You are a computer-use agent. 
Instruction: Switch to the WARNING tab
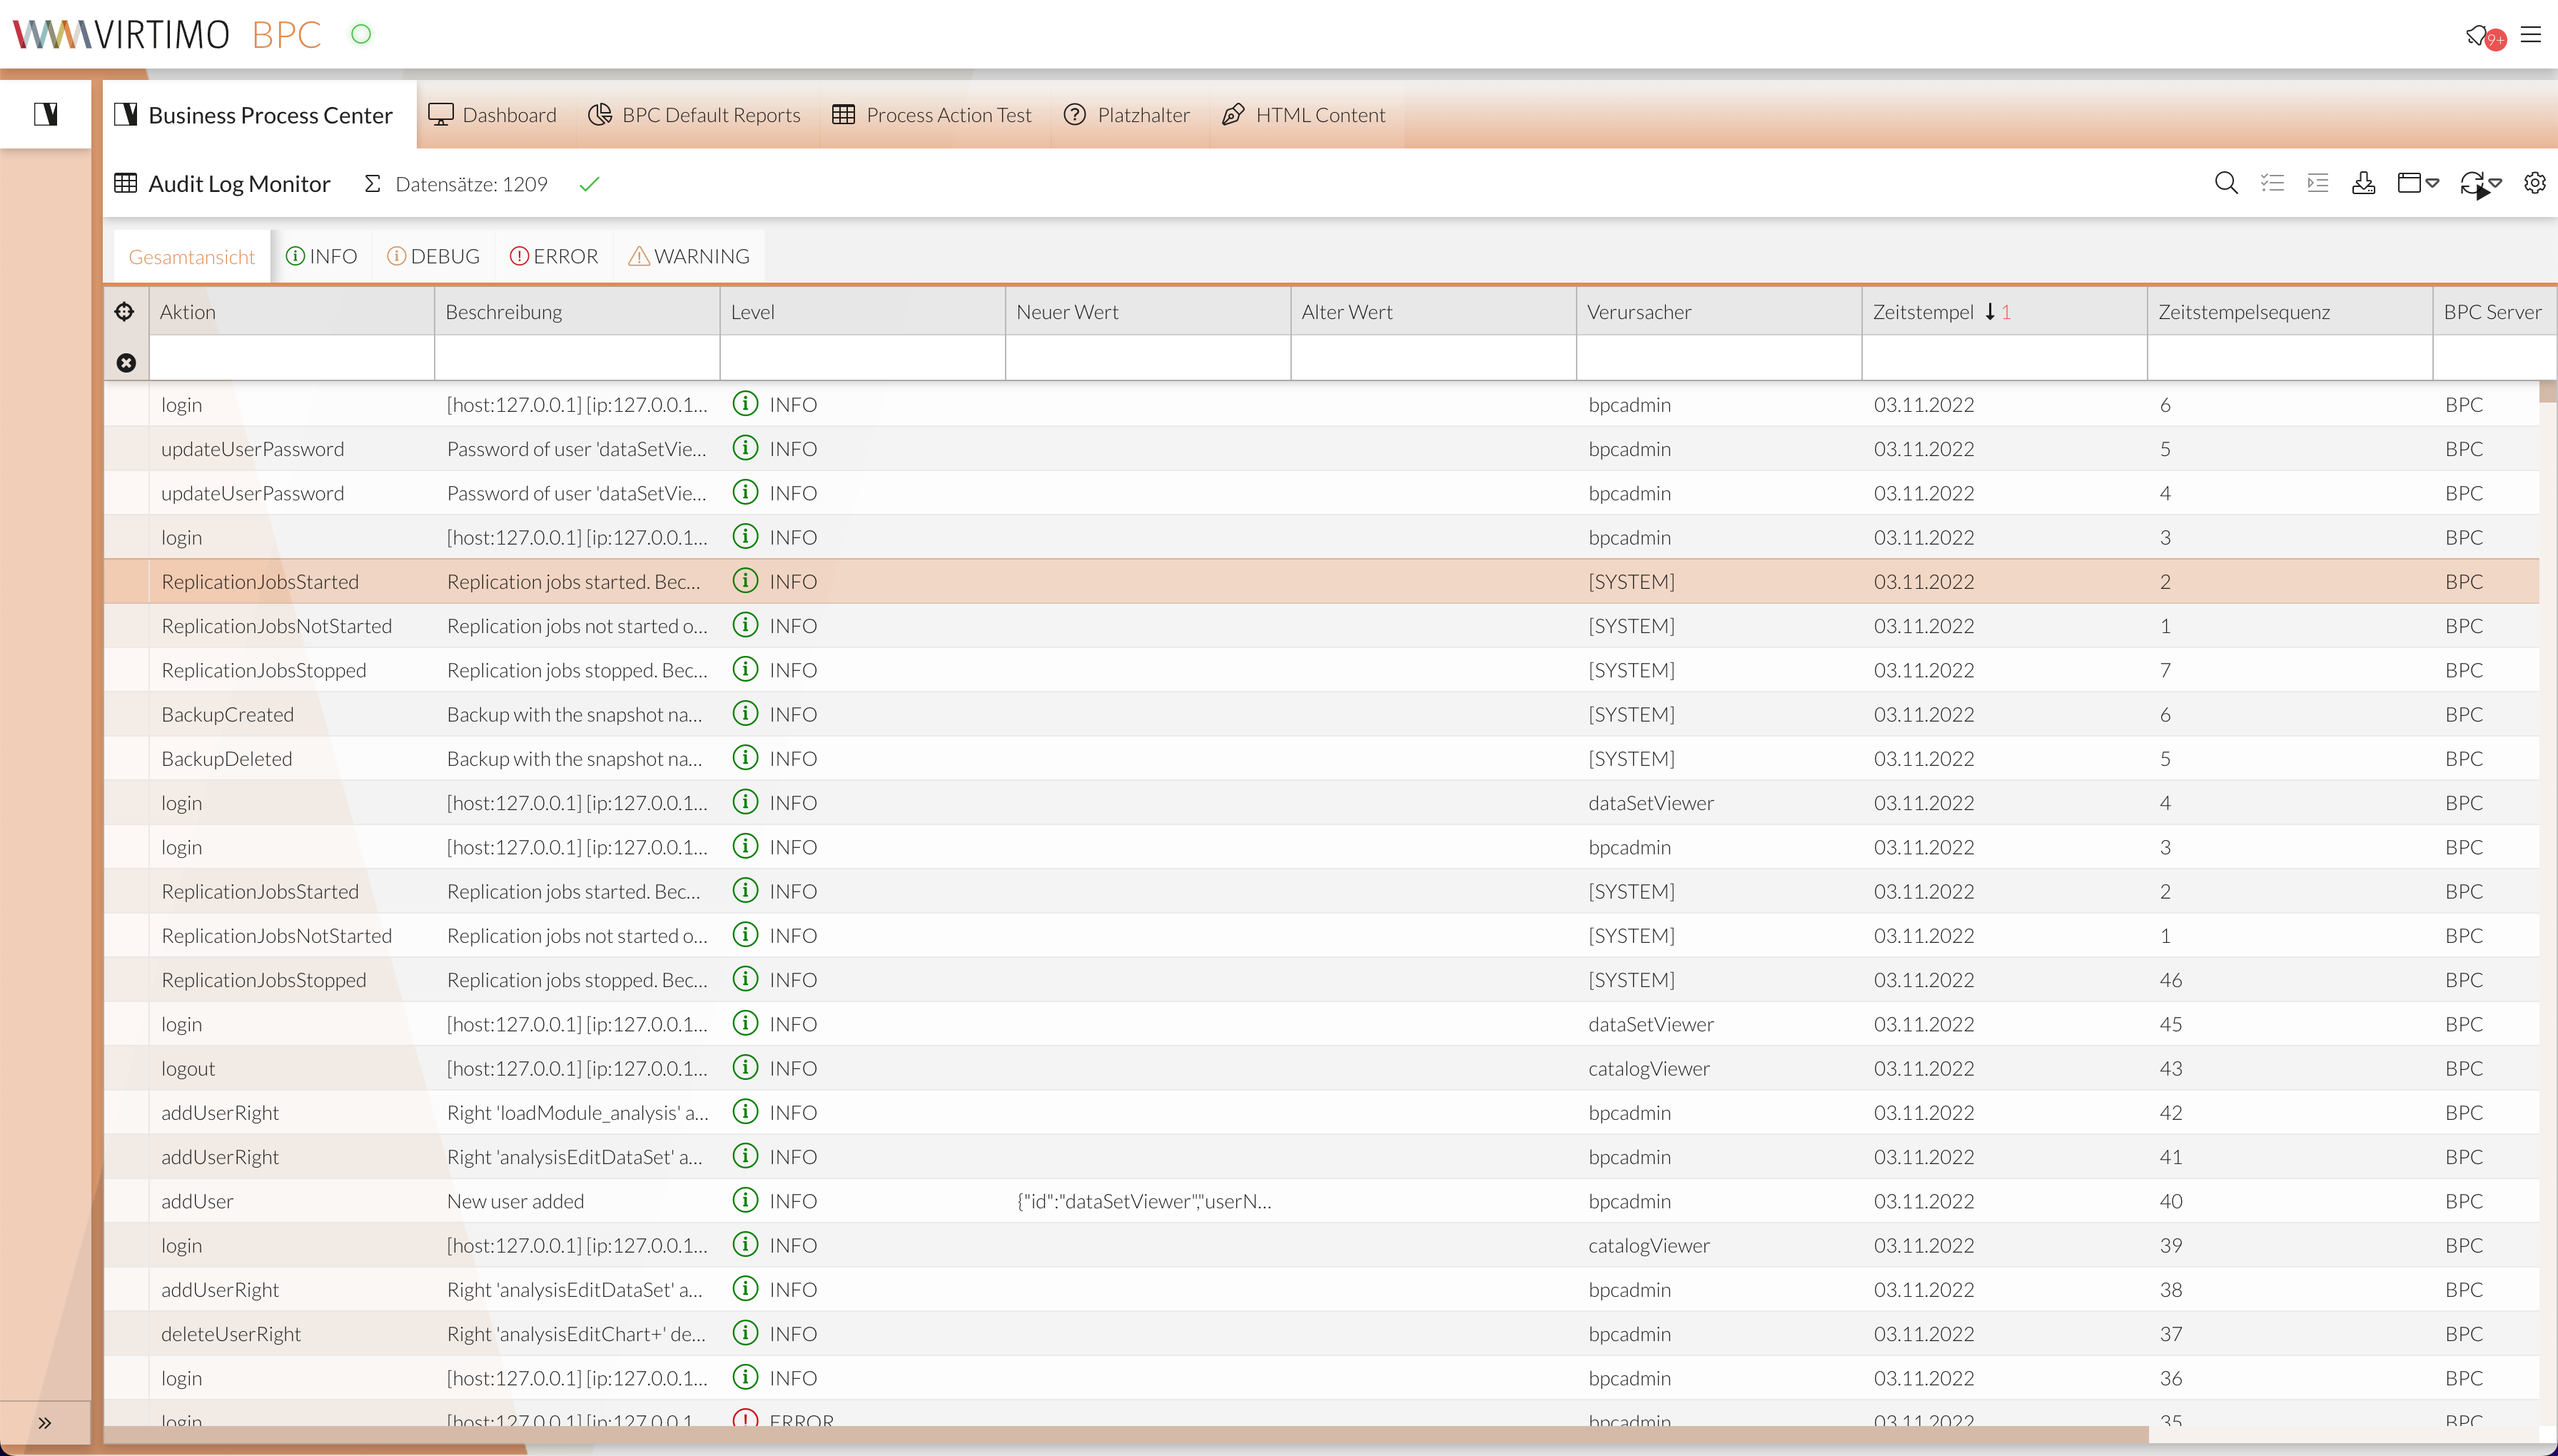[689, 255]
